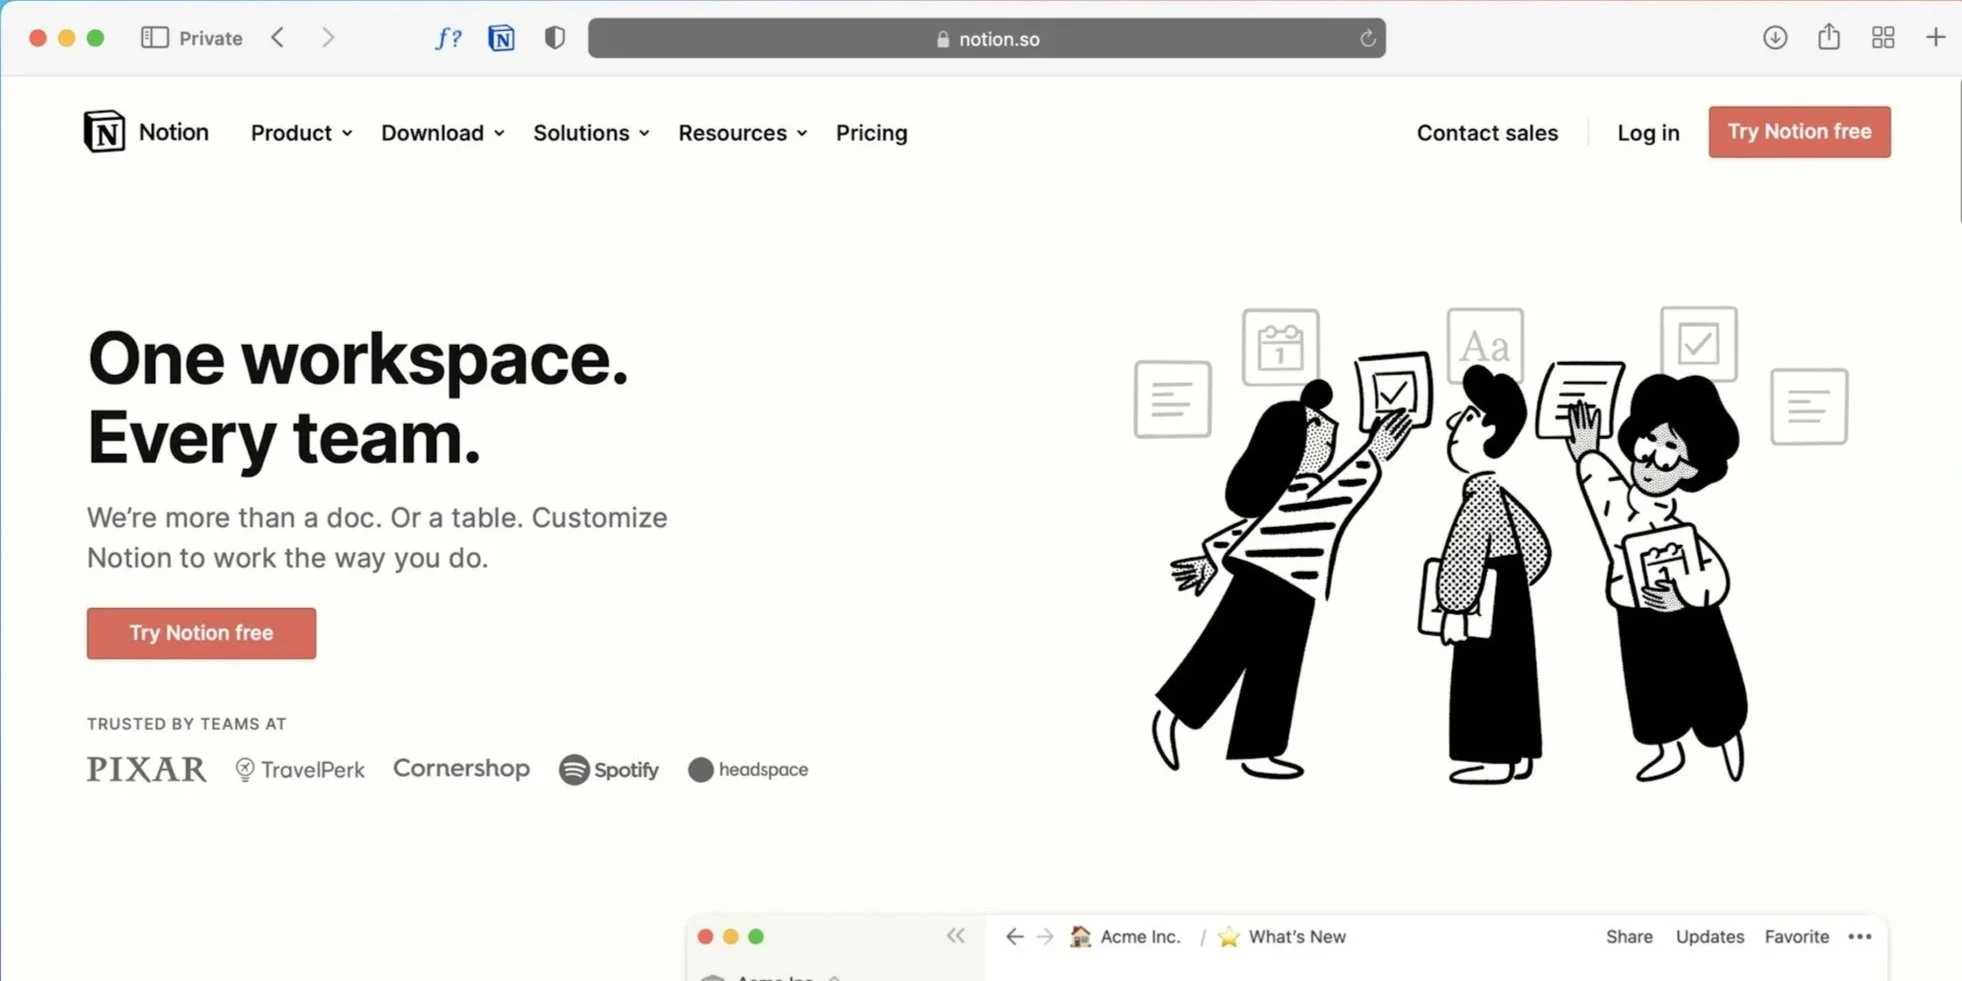This screenshot has height=981, width=1962.
Task: Click the hero illustration of three people
Action: coord(1490,545)
